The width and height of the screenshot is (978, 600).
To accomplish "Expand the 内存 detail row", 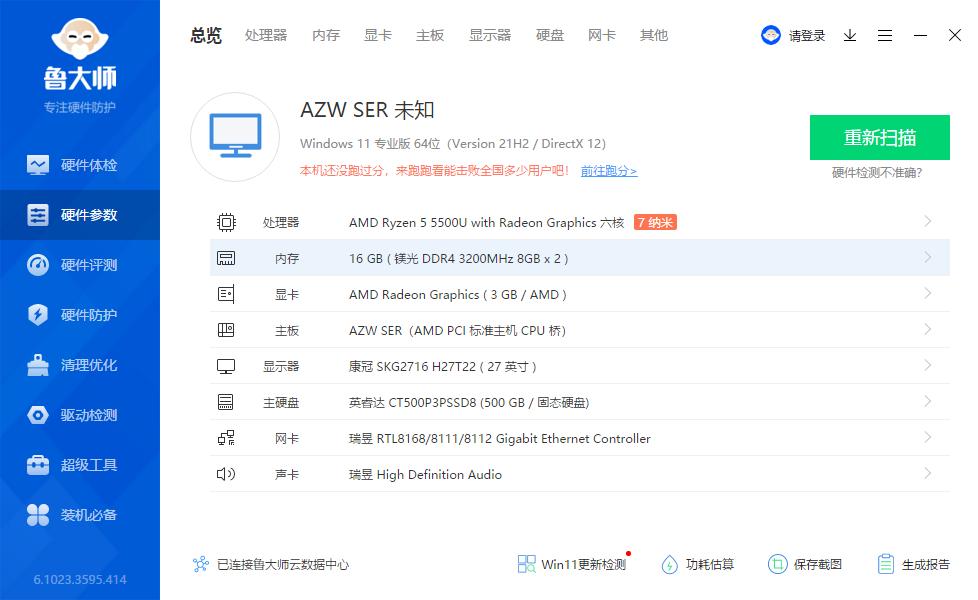I will click(x=580, y=258).
